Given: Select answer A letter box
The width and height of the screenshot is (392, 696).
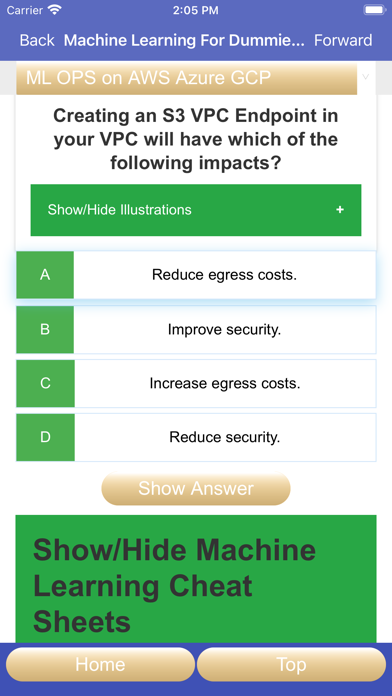Looking at the screenshot, I should (45, 275).
